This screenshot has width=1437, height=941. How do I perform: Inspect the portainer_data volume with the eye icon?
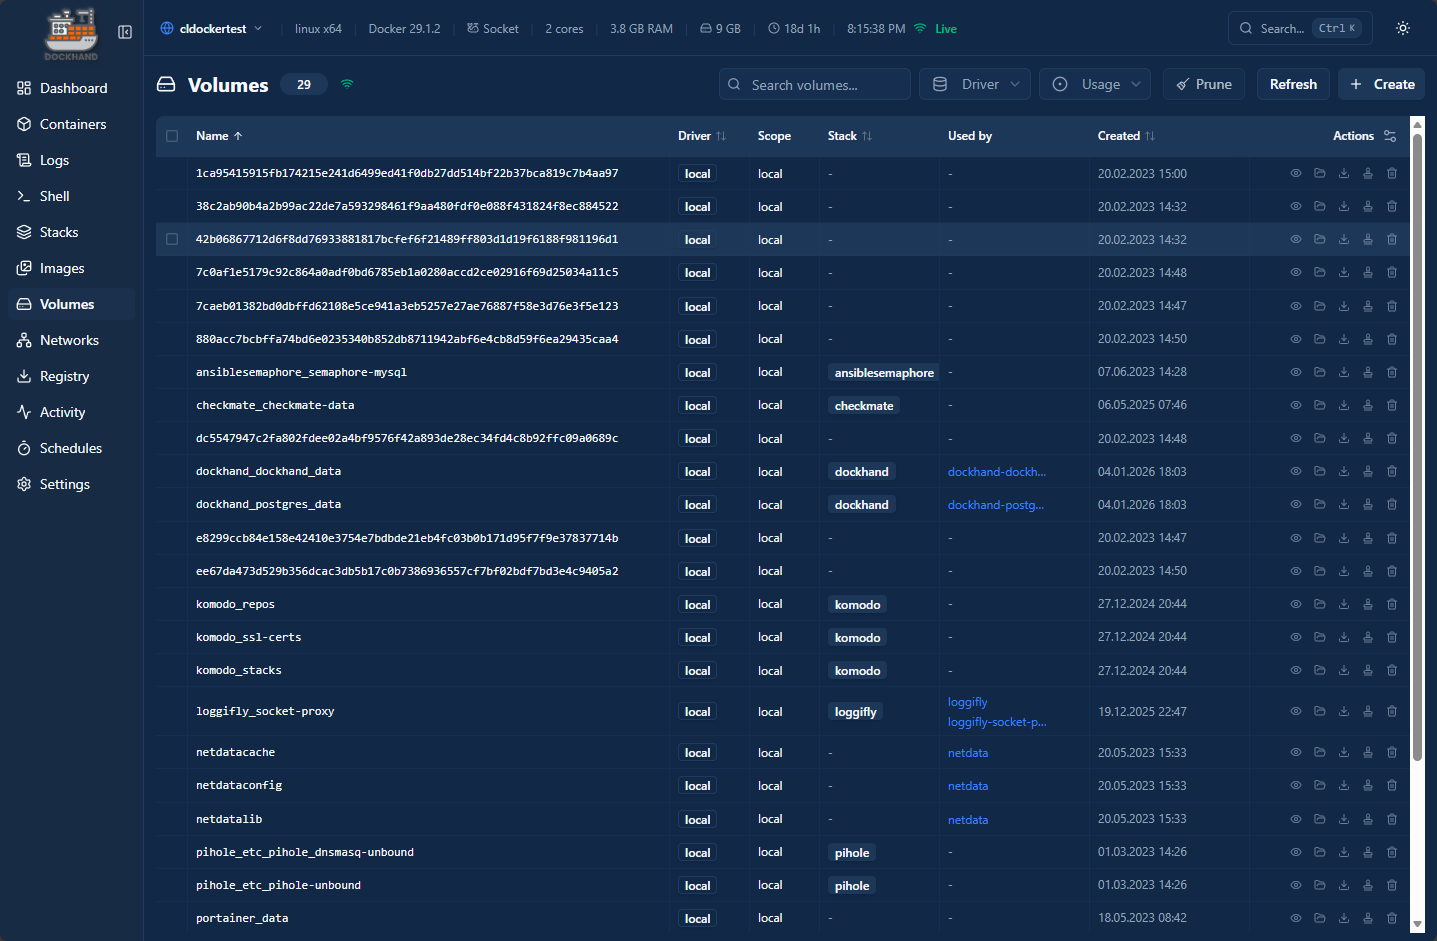1295,918
